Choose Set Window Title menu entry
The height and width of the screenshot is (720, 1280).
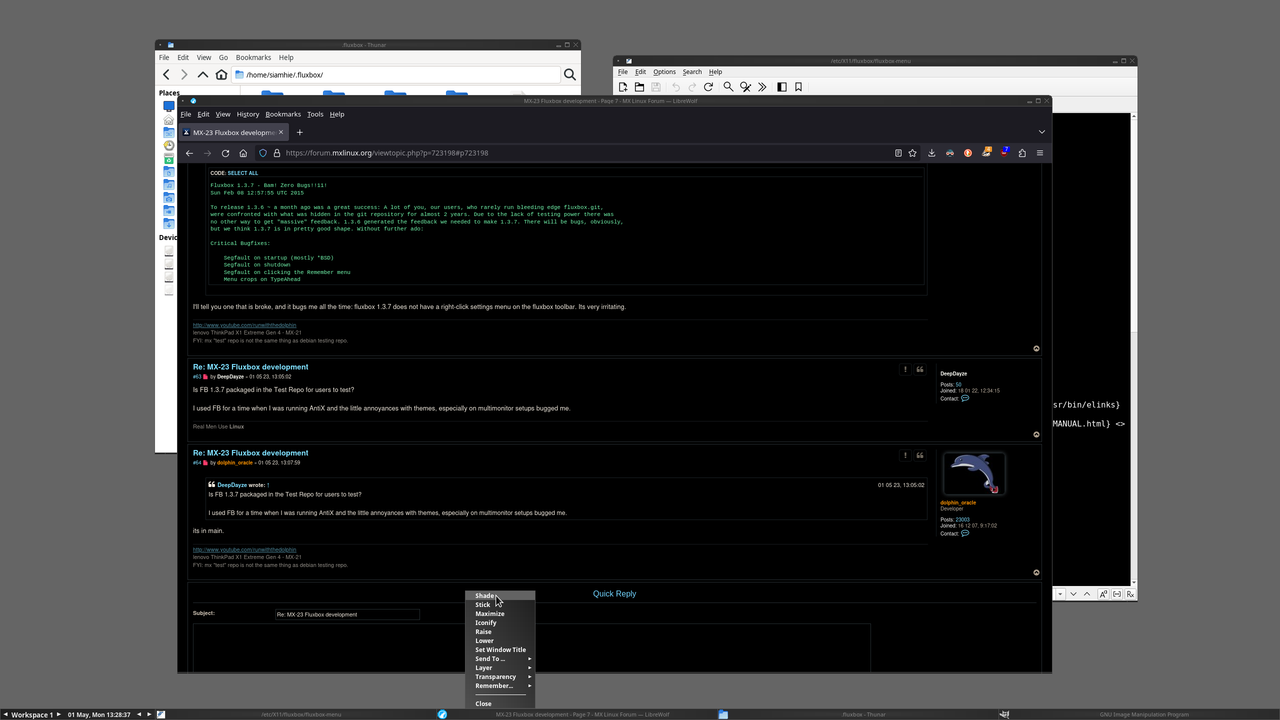501,650
